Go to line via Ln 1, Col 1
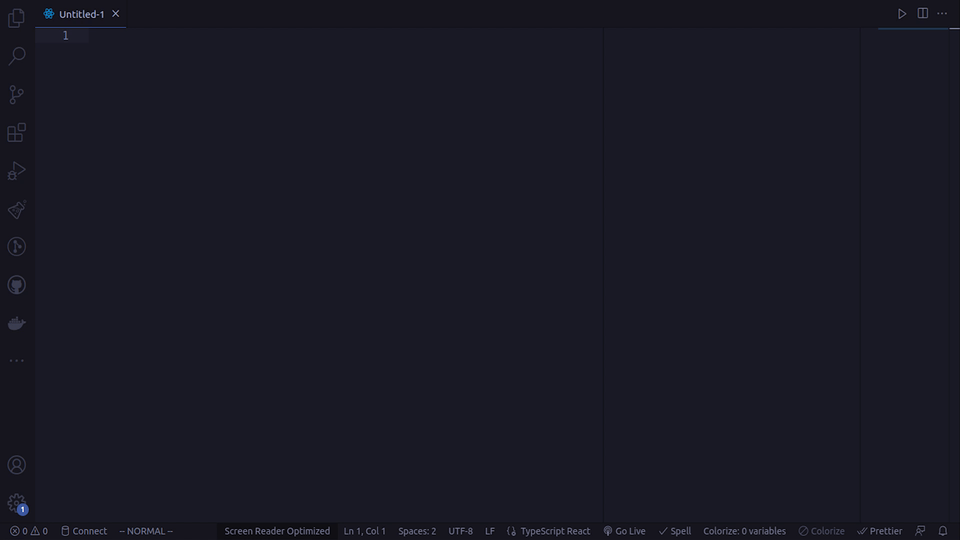 pyautogui.click(x=364, y=531)
